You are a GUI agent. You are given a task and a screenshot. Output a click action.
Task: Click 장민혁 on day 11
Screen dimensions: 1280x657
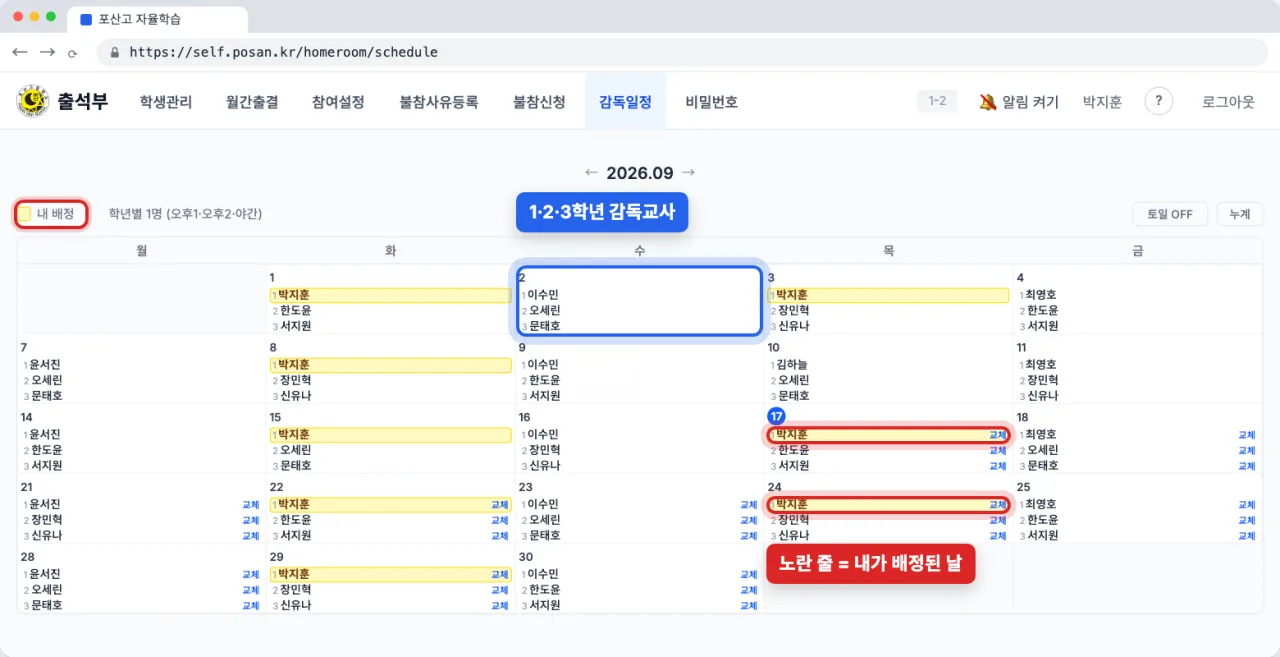tap(1040, 380)
